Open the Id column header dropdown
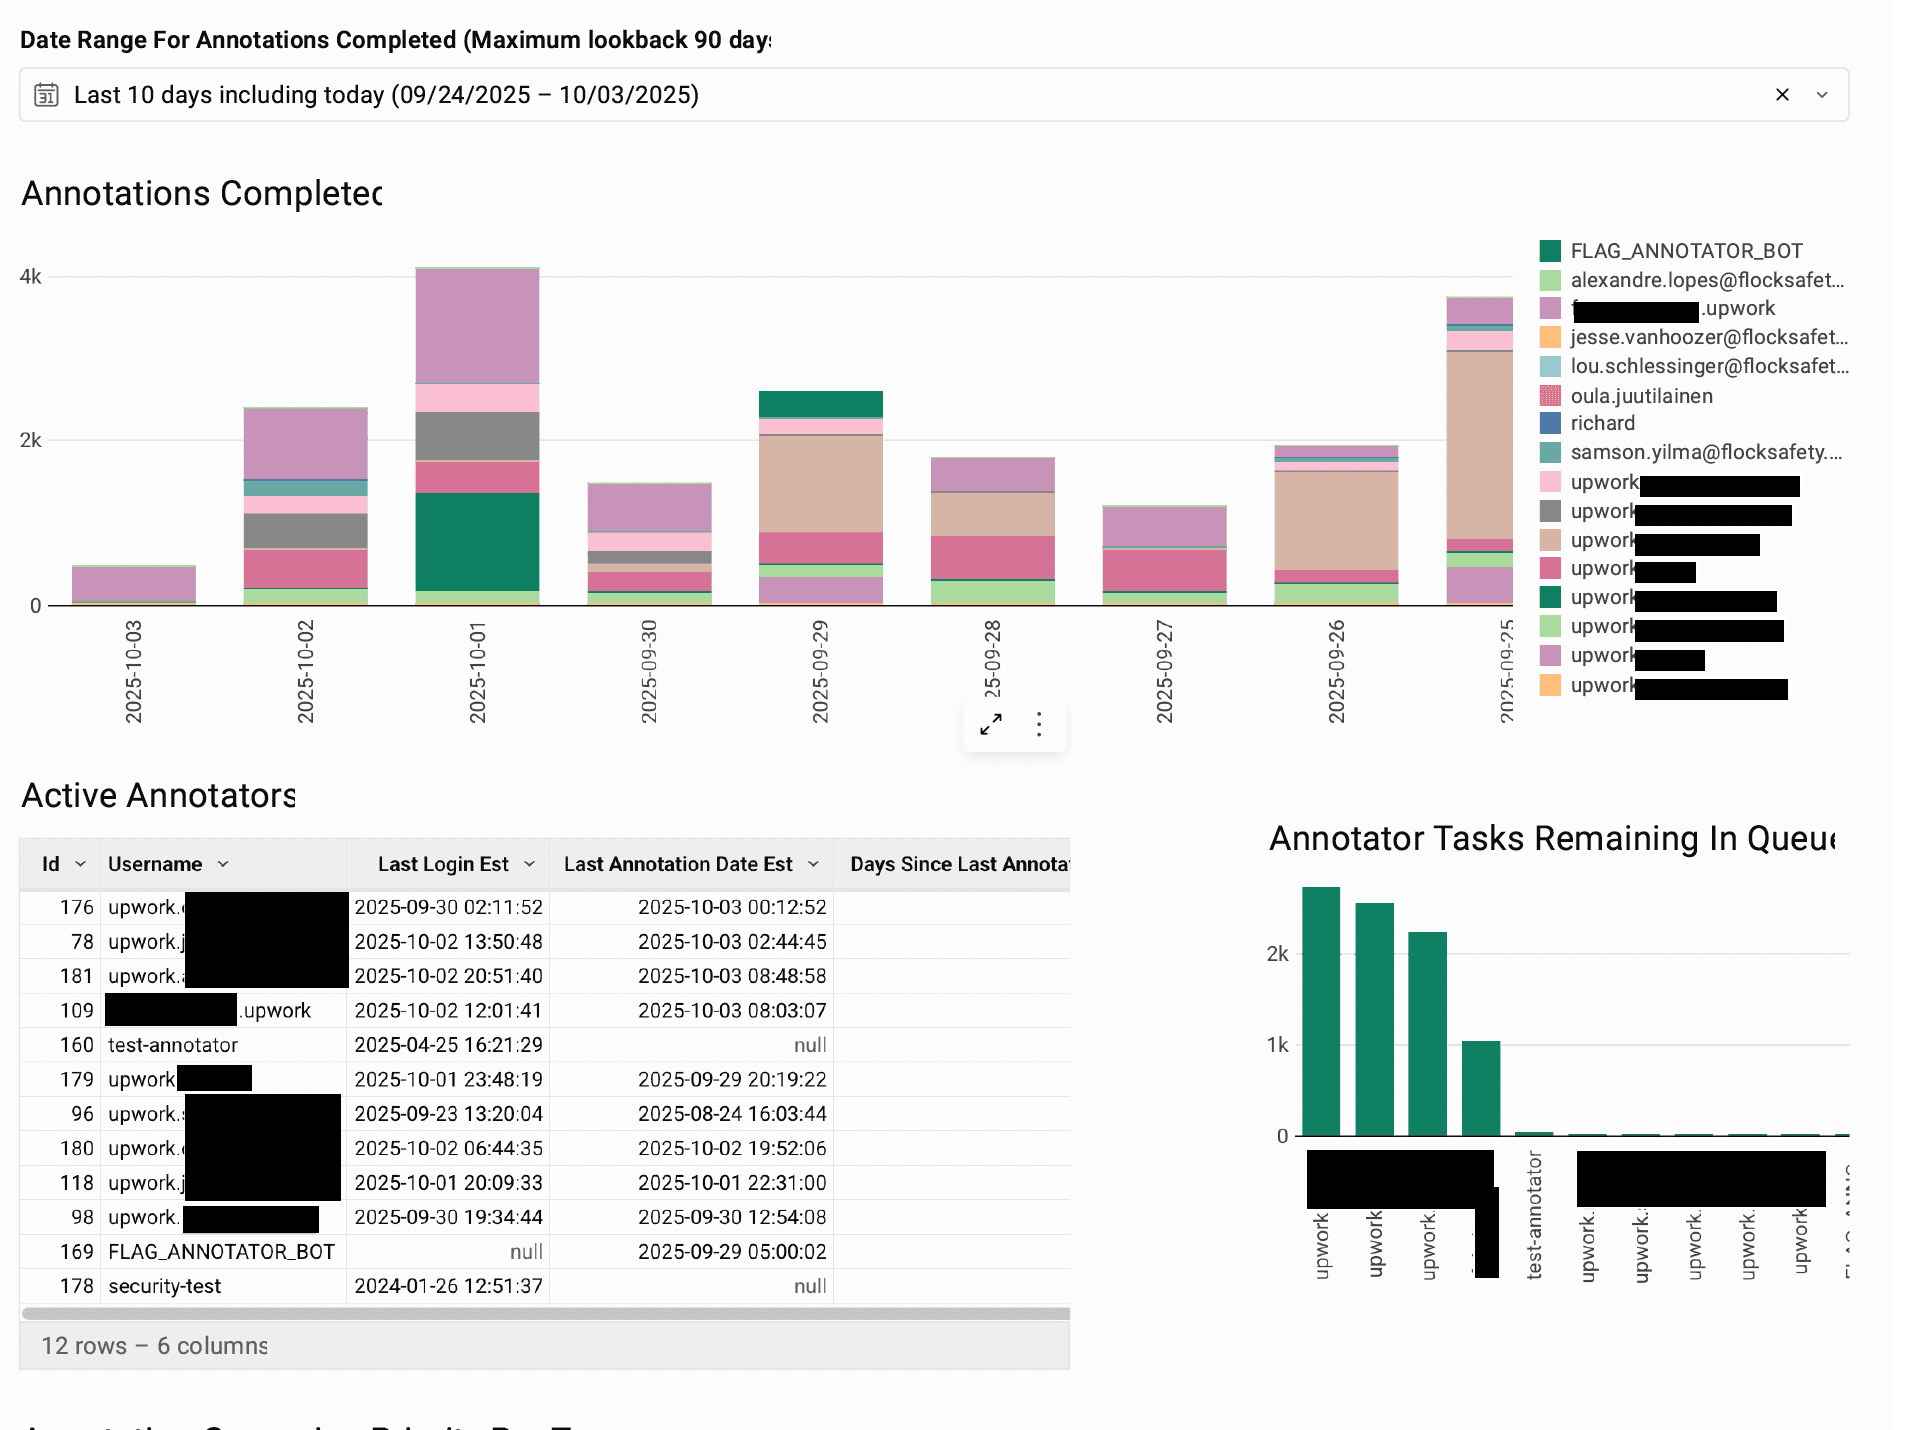 click(82, 863)
